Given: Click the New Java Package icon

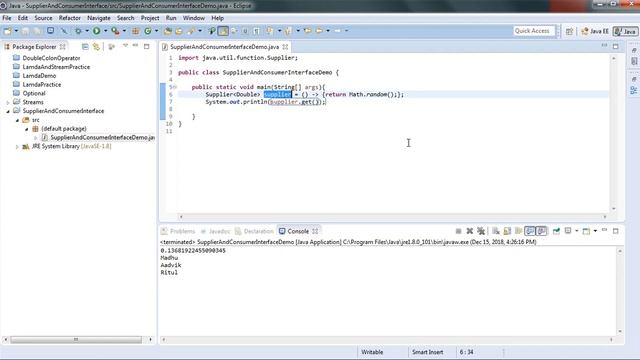Looking at the screenshot, I should click(136, 31).
